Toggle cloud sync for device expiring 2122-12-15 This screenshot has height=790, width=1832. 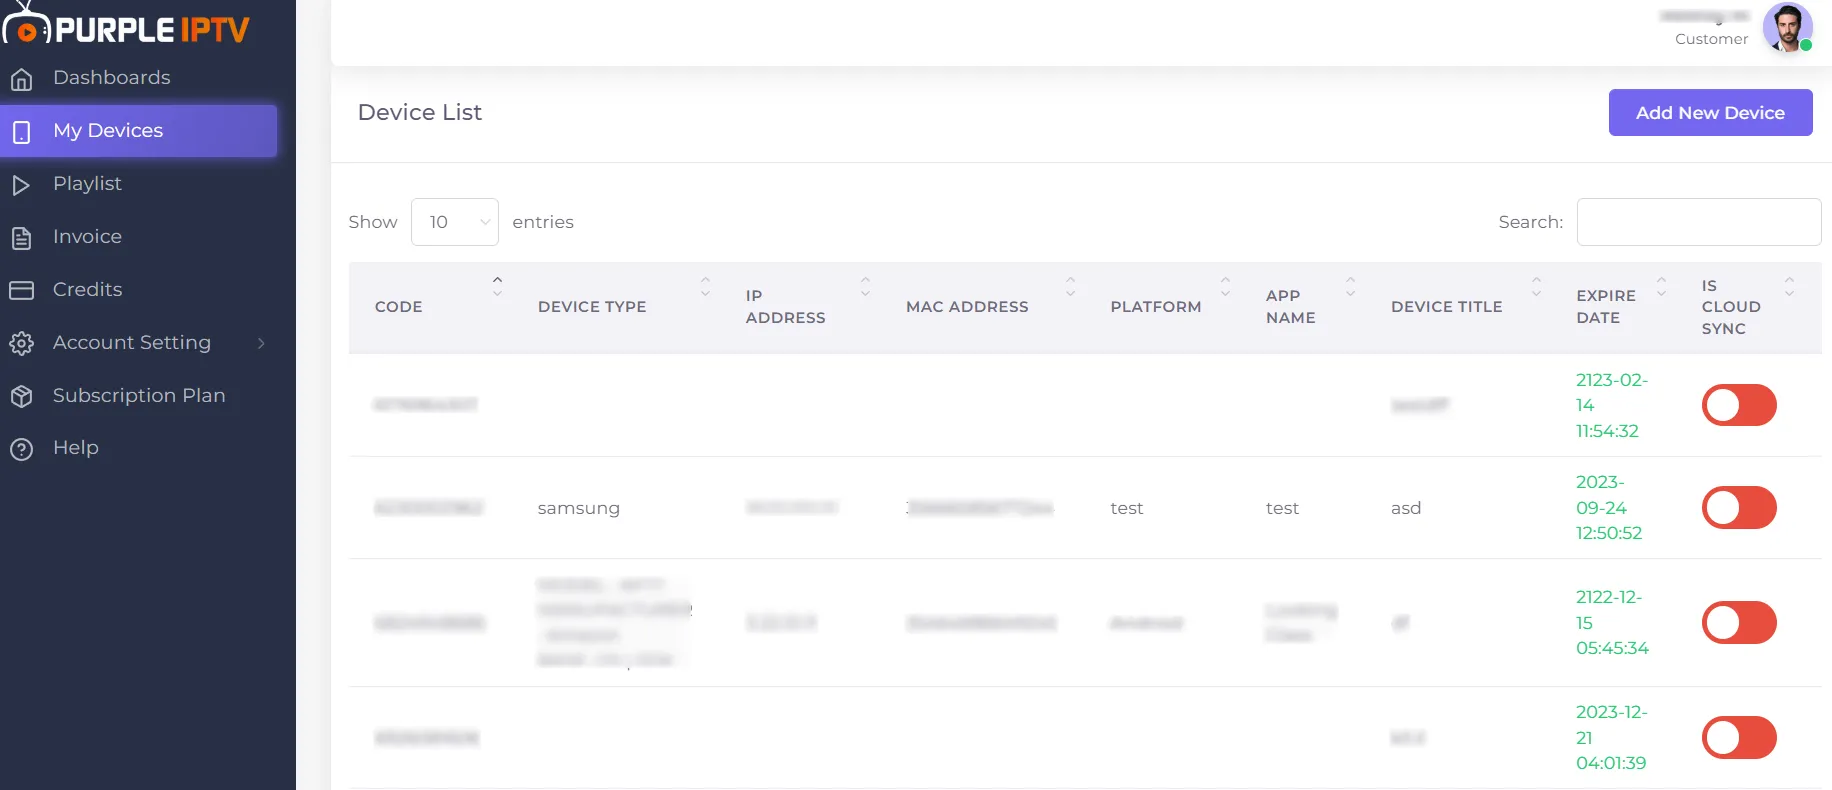coord(1739,623)
